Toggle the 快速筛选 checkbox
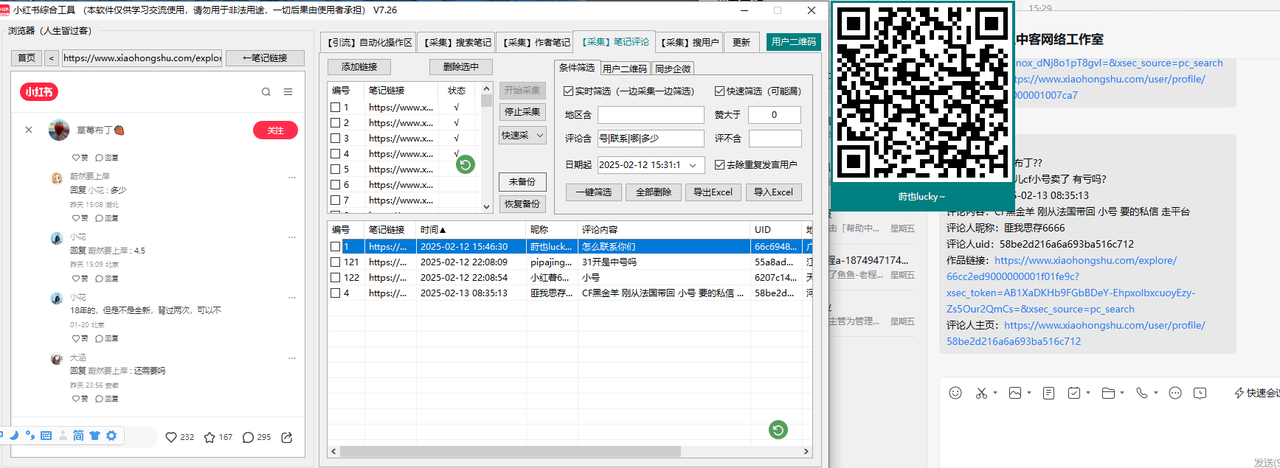This screenshot has width=1280, height=468. [720, 91]
